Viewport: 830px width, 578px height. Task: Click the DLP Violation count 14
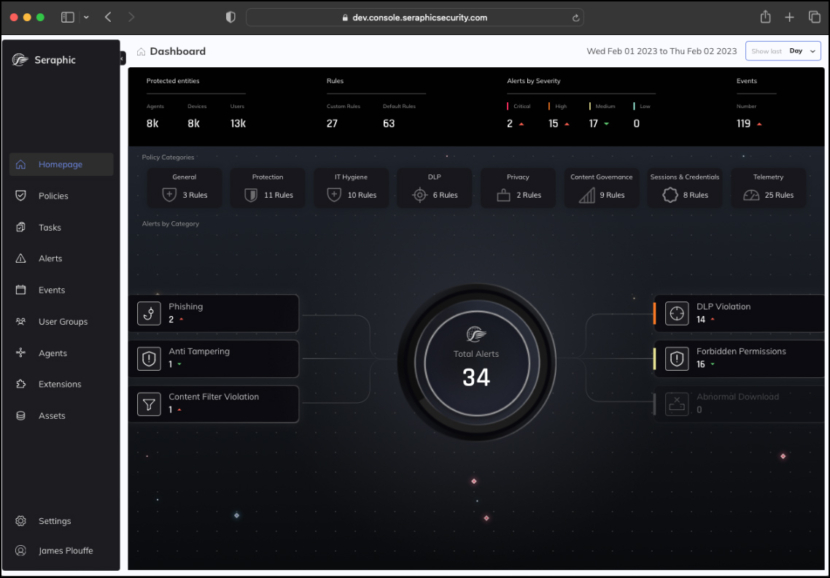tap(701, 320)
